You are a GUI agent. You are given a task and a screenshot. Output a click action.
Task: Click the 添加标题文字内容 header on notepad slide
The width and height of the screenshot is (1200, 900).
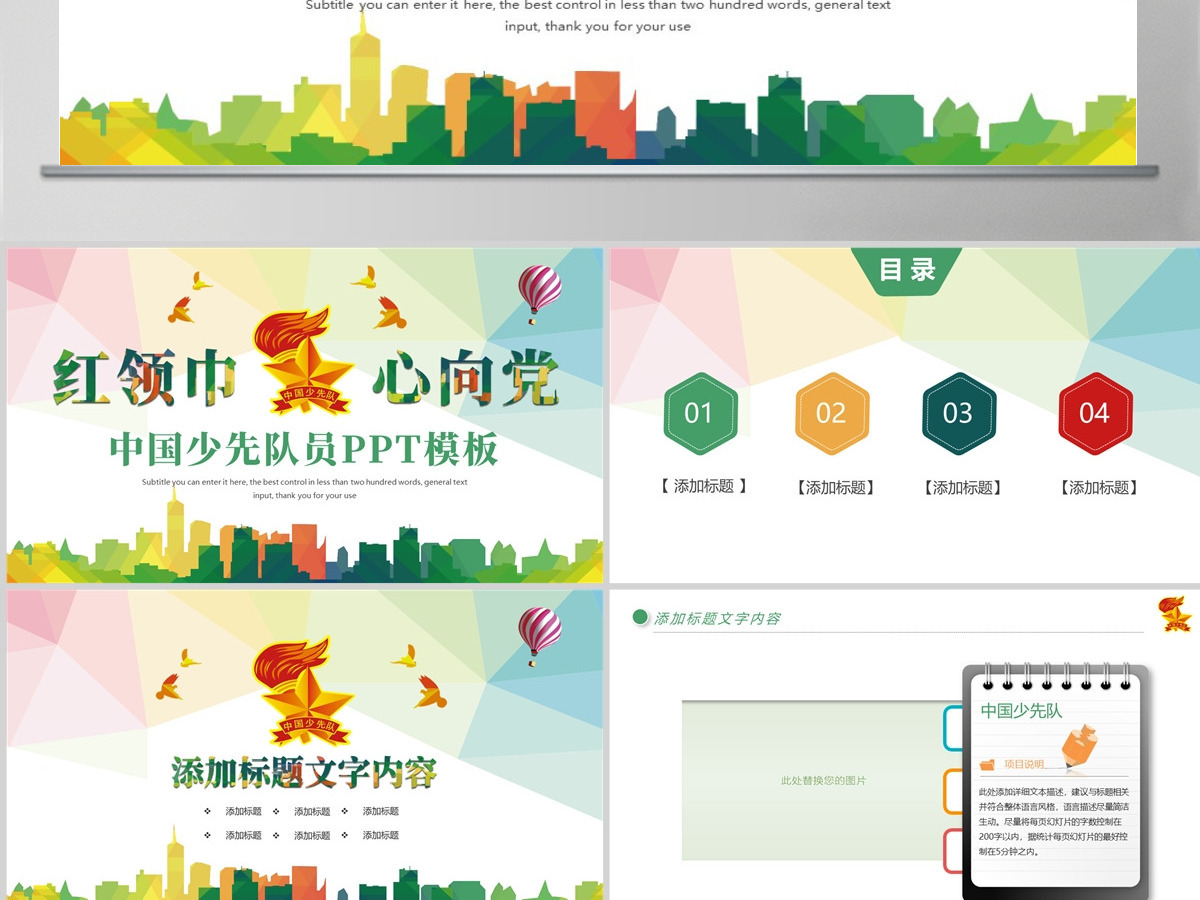point(717,619)
